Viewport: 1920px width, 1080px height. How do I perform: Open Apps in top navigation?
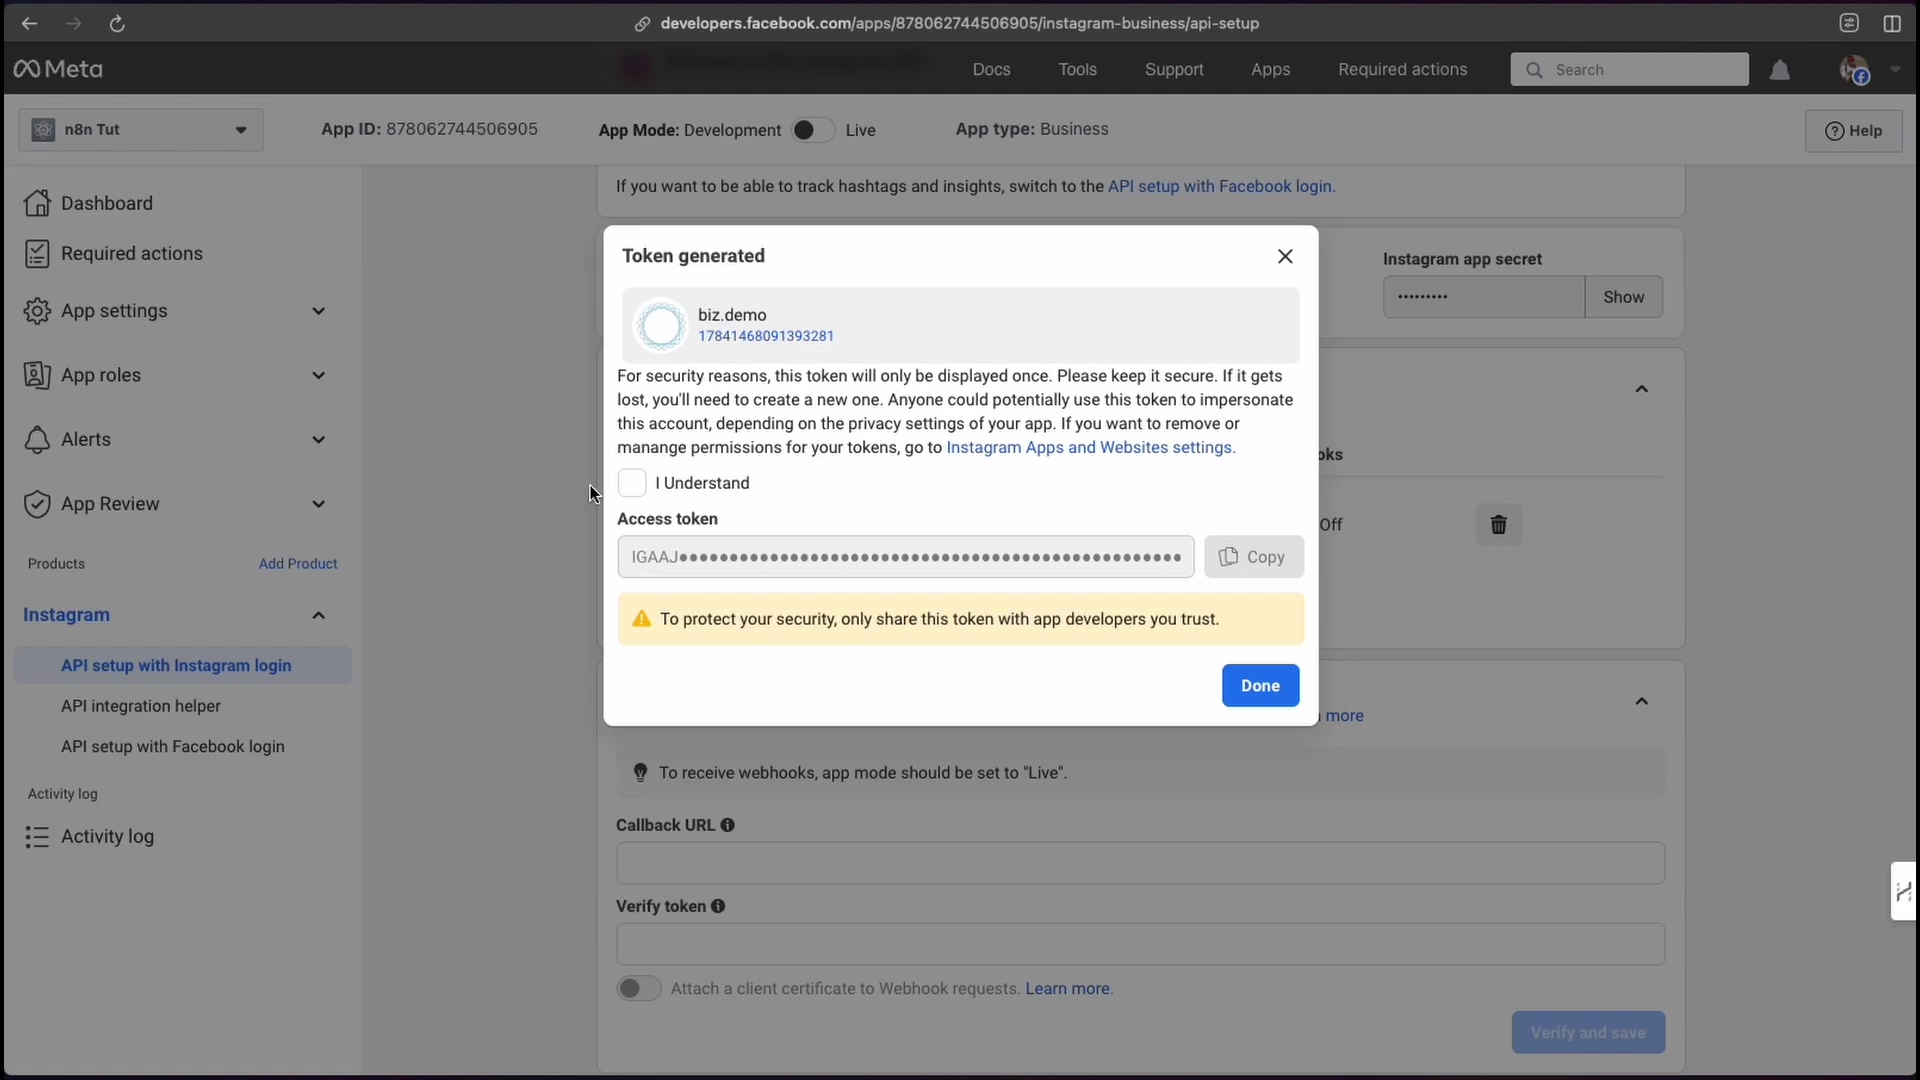1270,69
